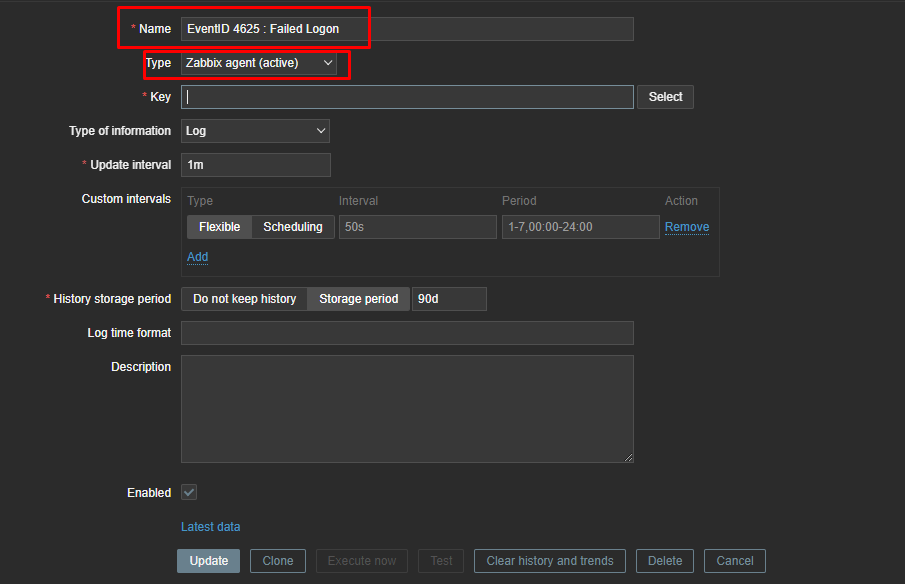The height and width of the screenshot is (584, 905).
Task: Switch to Scheduling interval mode
Action: pyautogui.click(x=292, y=226)
